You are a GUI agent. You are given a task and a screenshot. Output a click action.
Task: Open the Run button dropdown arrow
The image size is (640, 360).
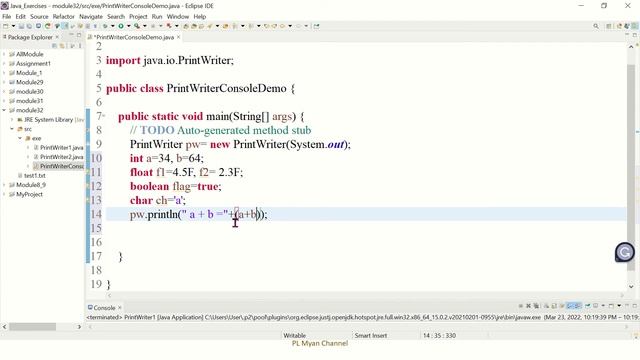128,26
